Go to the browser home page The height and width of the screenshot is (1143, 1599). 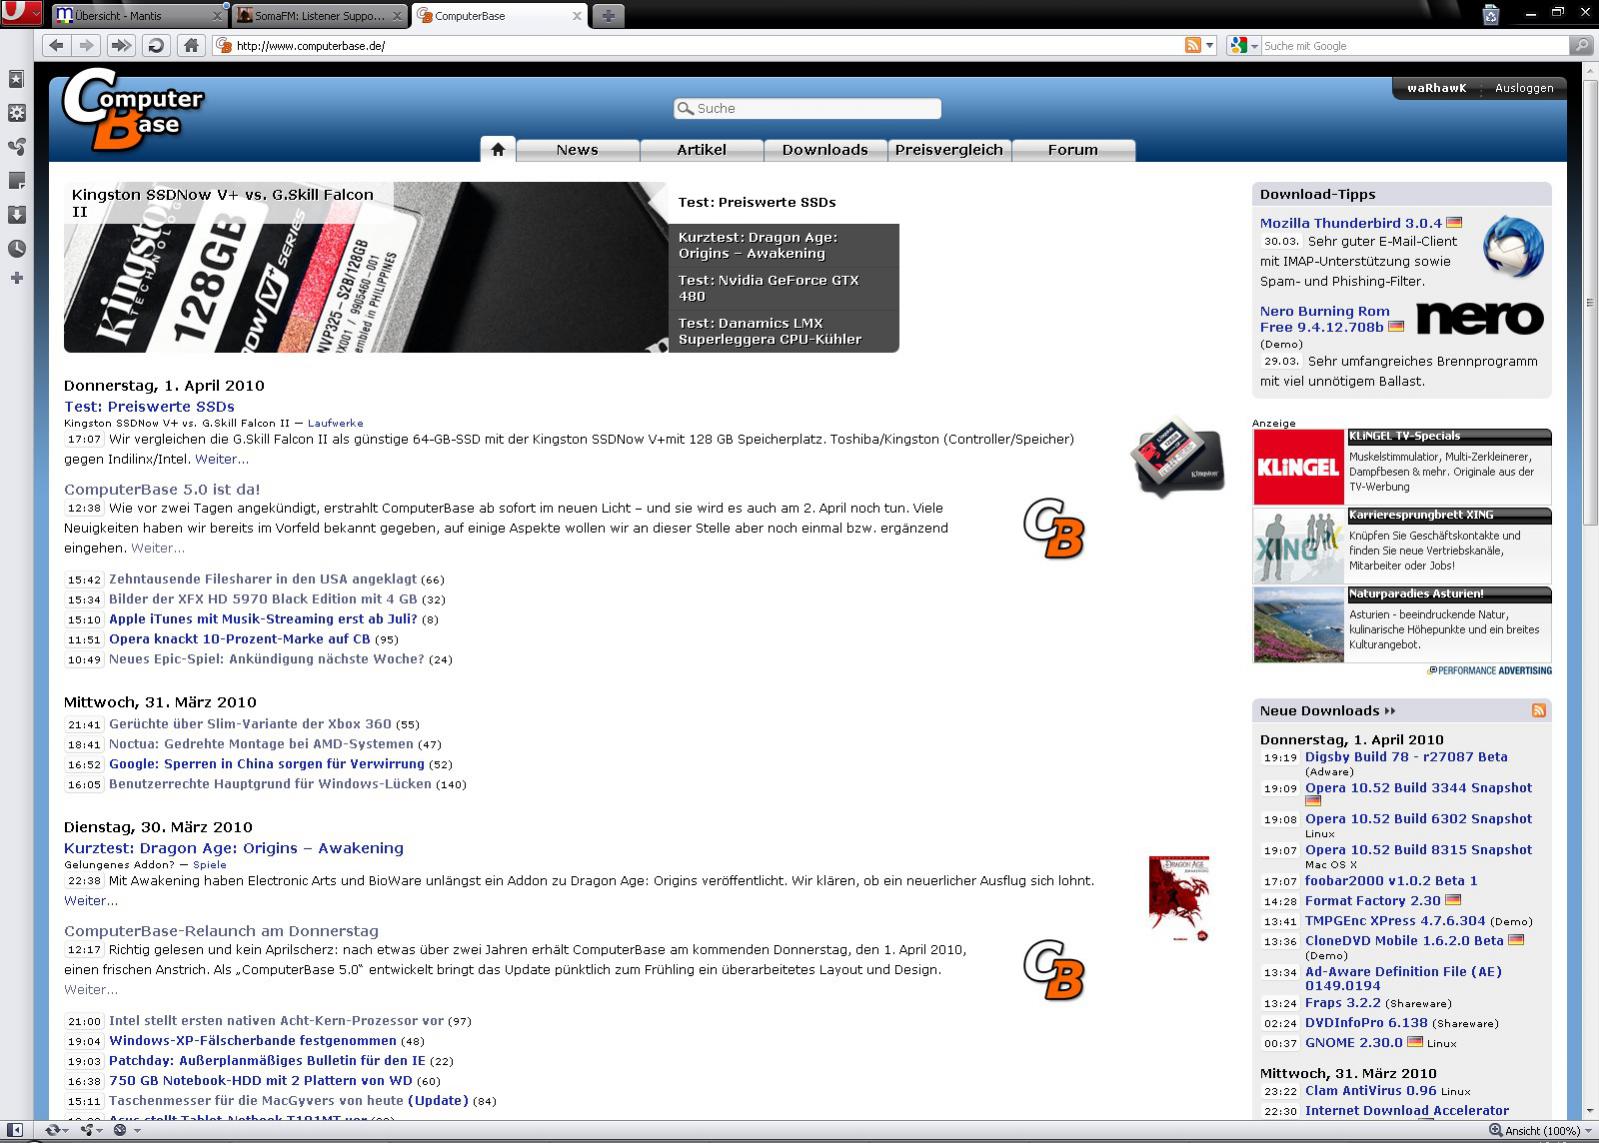pyautogui.click(x=191, y=45)
